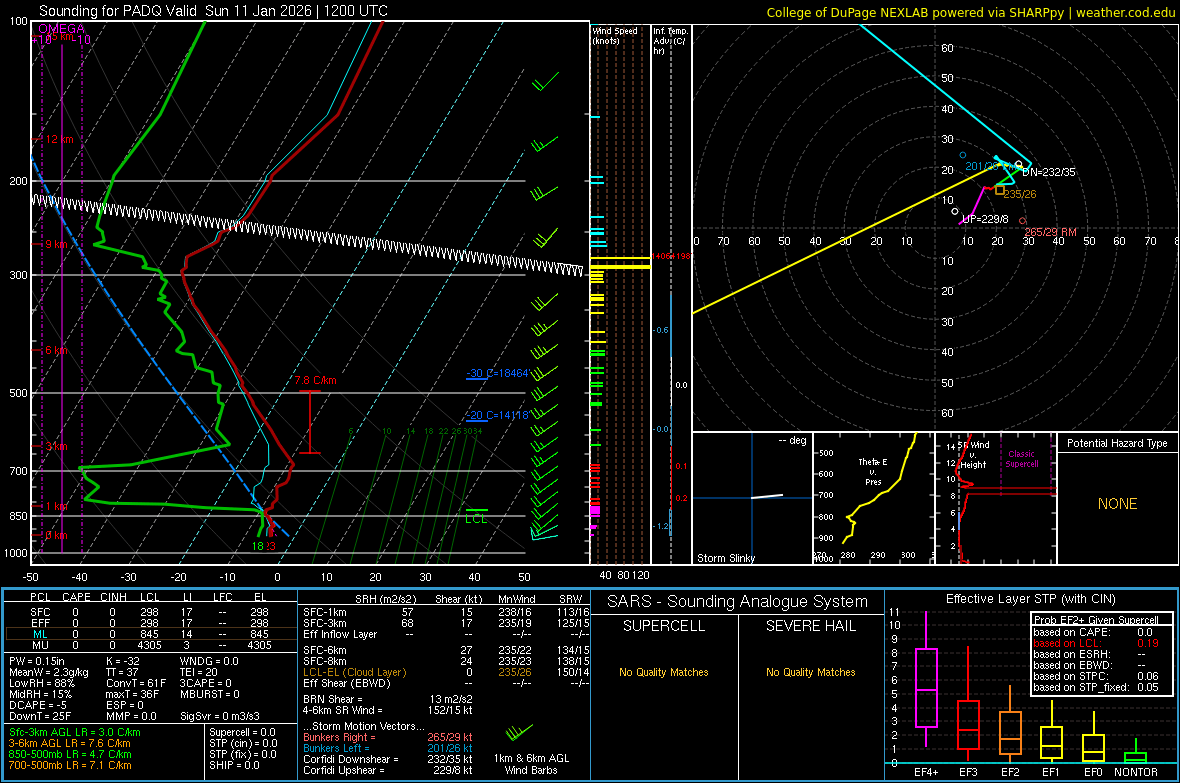Select the highlighted ML parcel row
Viewport: 1180px width, 783px height.
(x=151, y=634)
